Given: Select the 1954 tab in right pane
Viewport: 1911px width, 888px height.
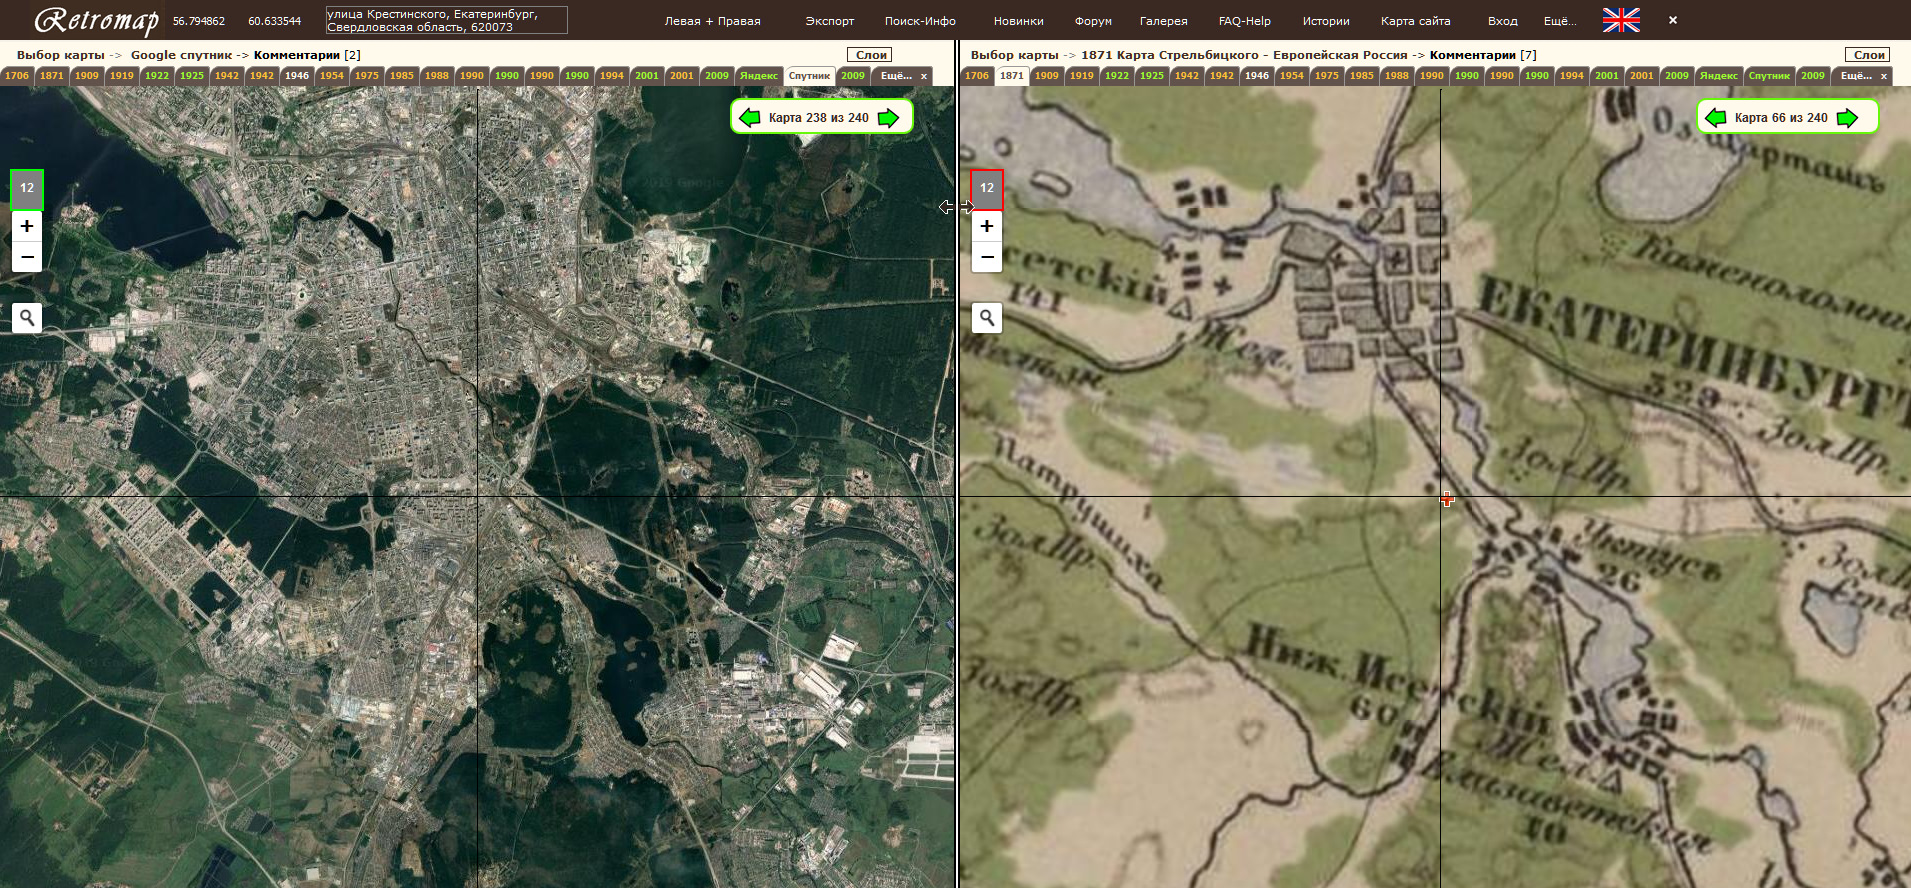Looking at the screenshot, I should coord(1292,76).
